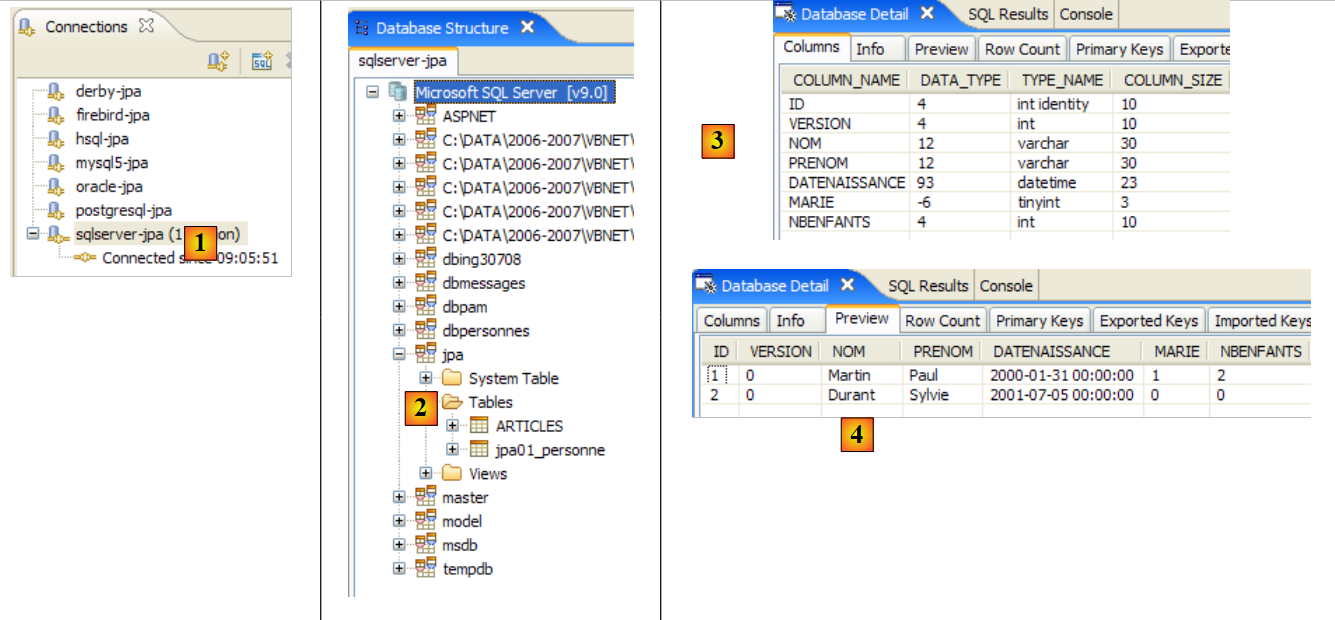
Task: Select the oracle-jpa connection
Action: (109, 187)
